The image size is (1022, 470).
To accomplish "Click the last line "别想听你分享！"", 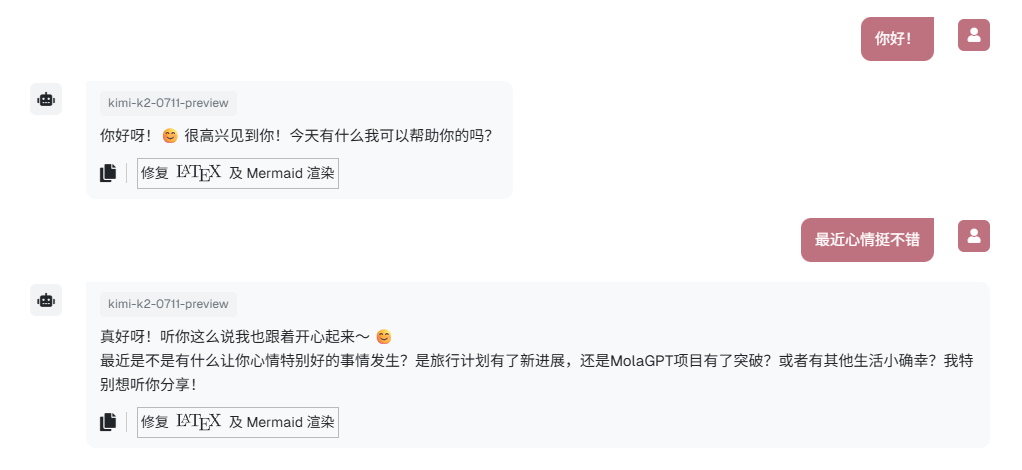I will pyautogui.click(x=149, y=385).
